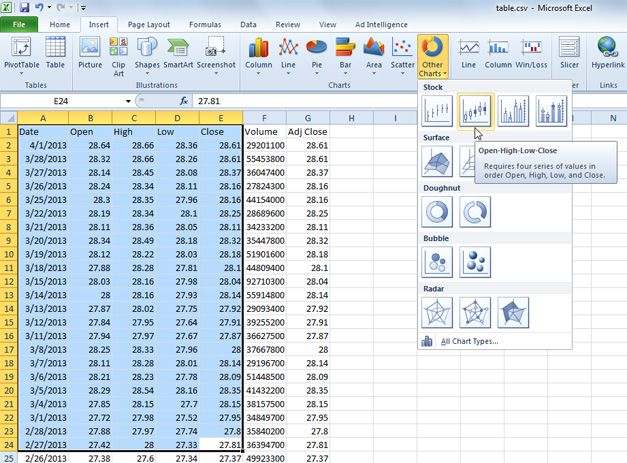Select column header G

293,118
